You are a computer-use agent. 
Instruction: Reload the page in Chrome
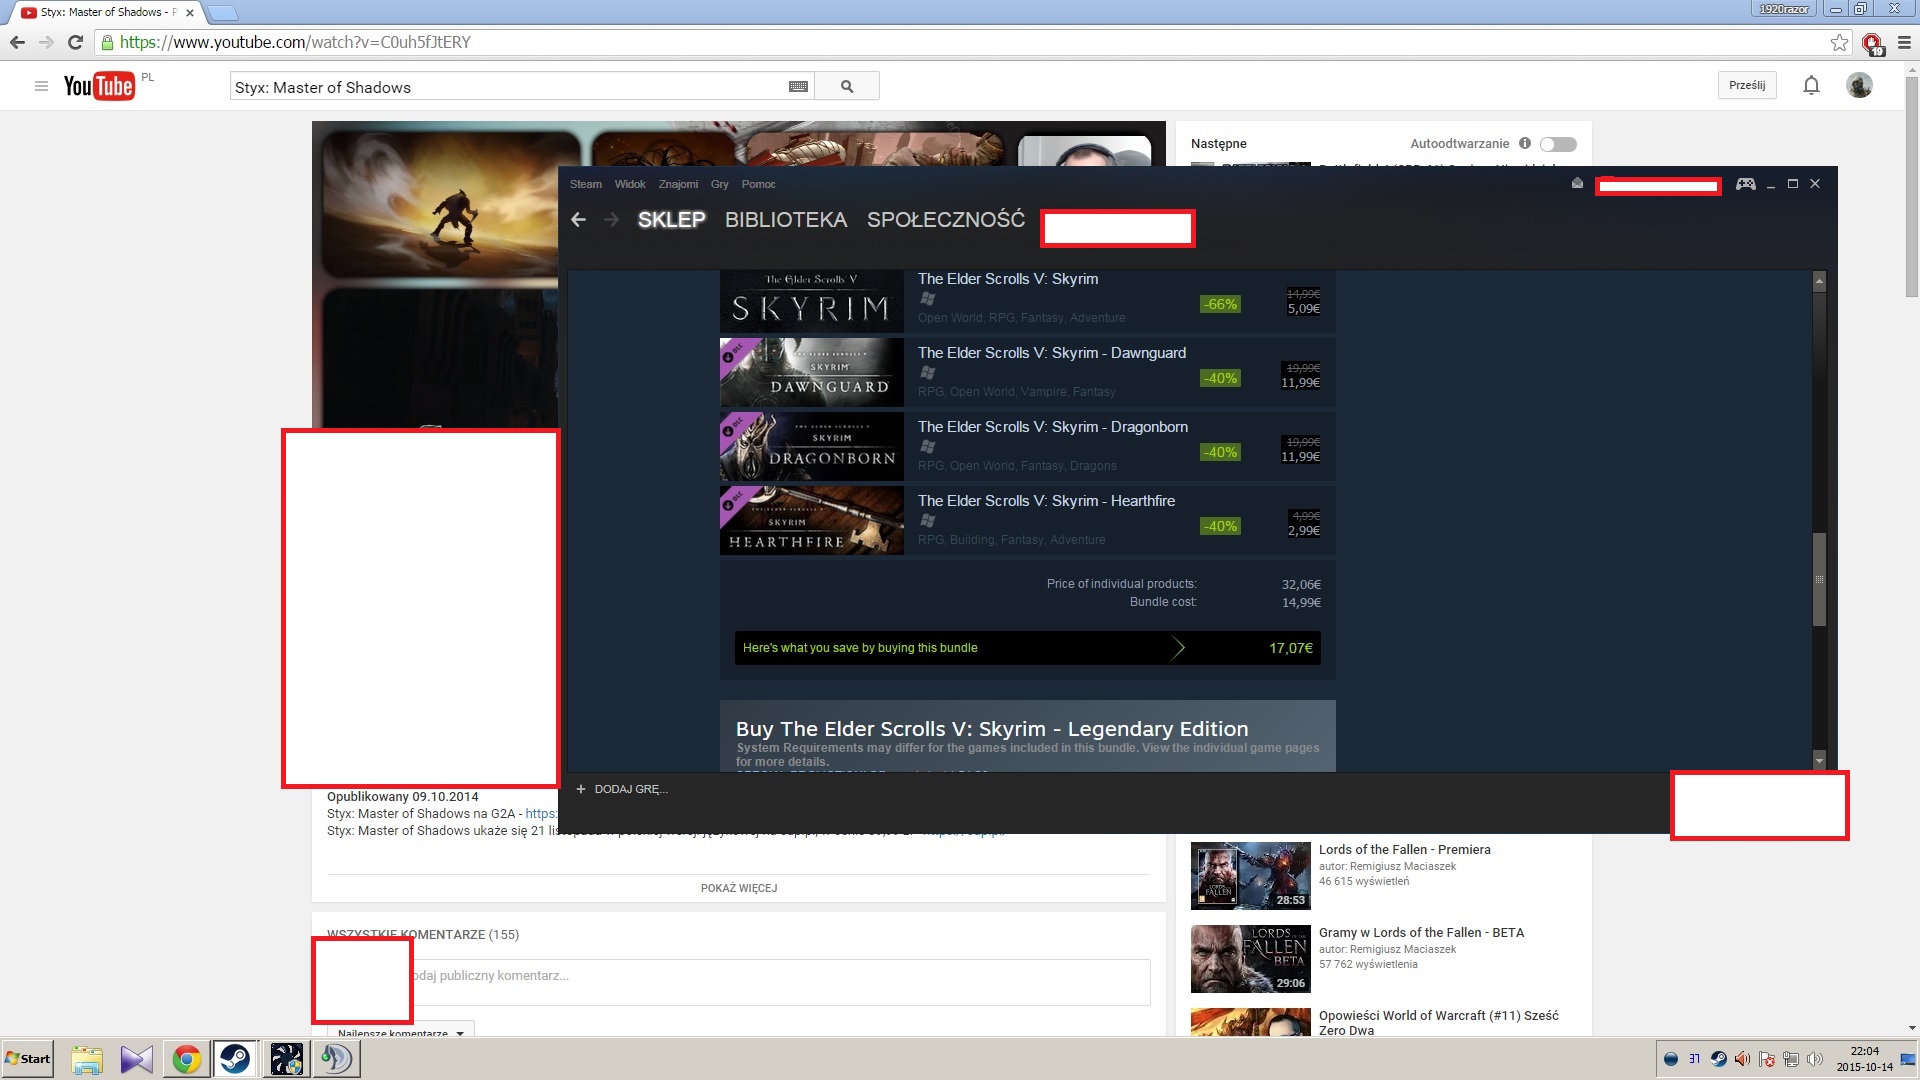[75, 42]
